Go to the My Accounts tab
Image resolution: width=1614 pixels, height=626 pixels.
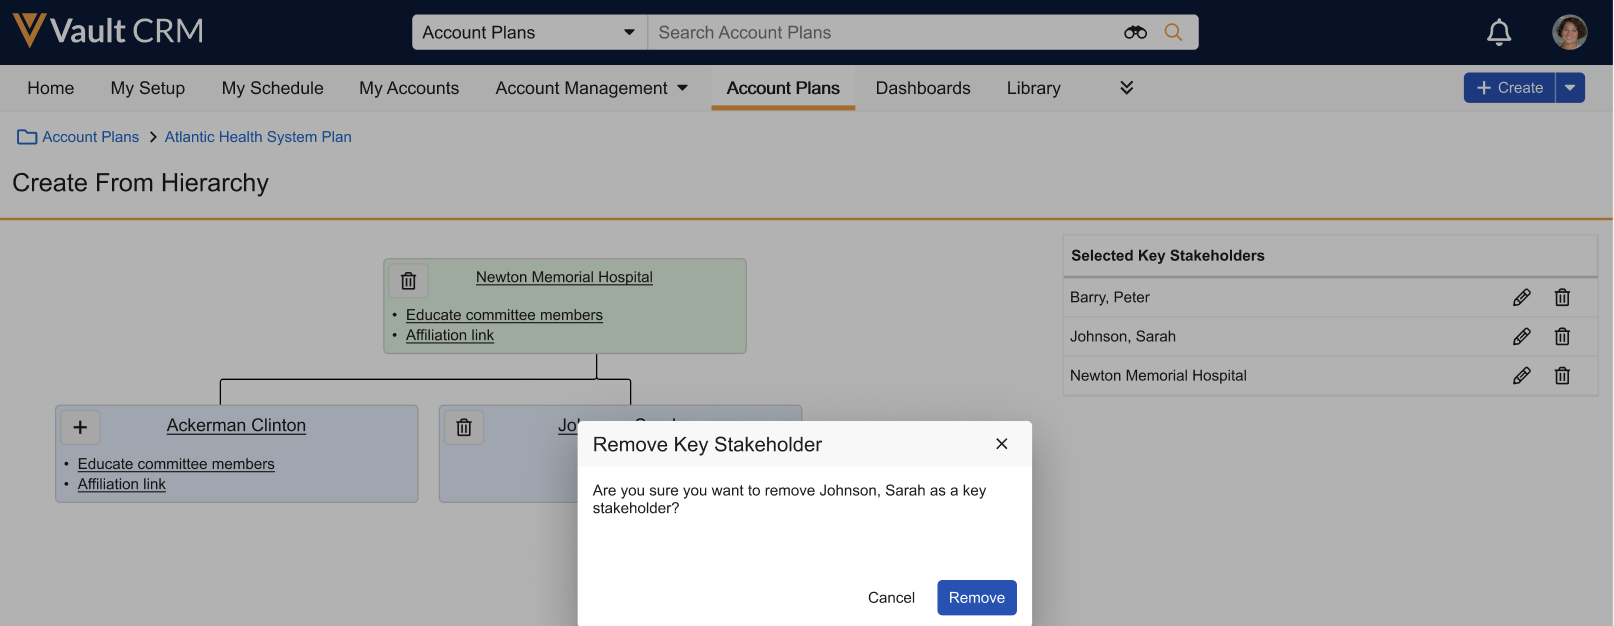click(x=409, y=88)
